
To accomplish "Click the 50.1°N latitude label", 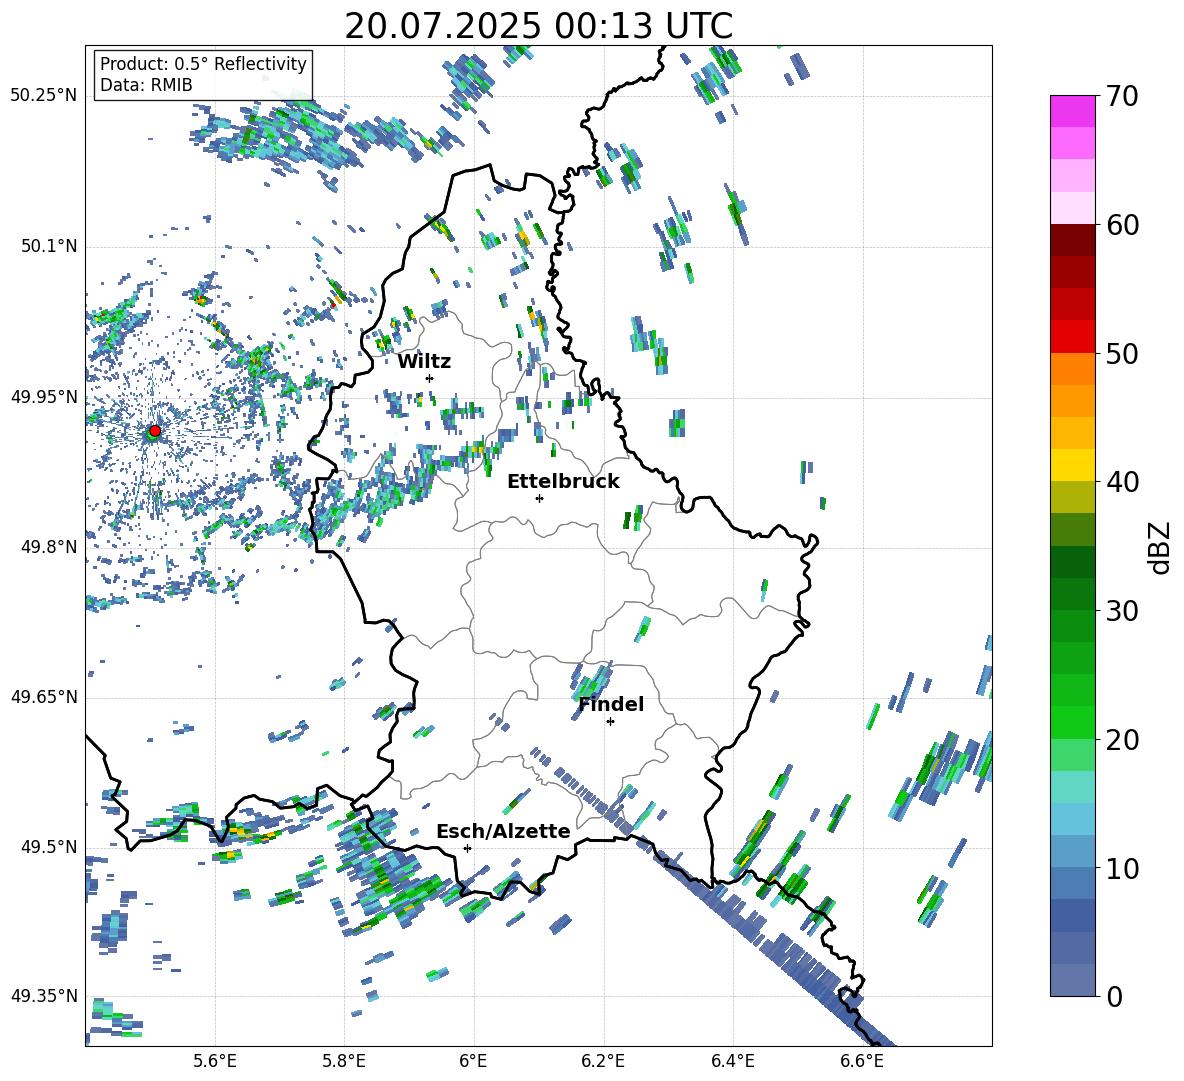I will tap(48, 246).
